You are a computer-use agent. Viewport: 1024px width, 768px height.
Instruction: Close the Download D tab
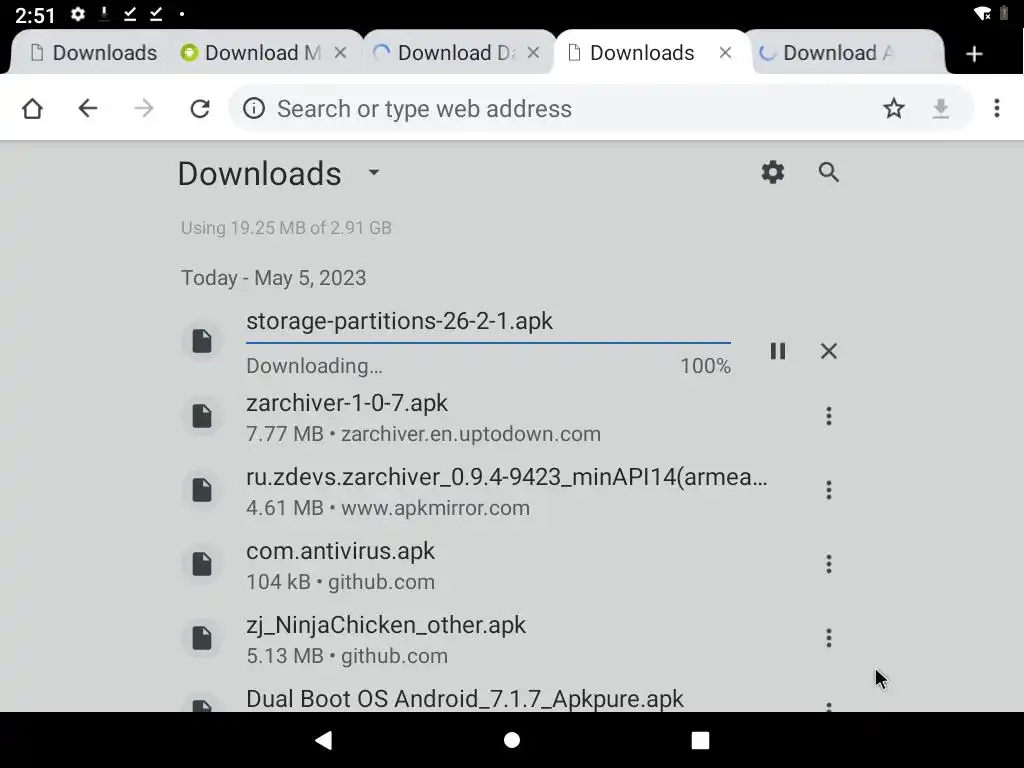tap(533, 53)
